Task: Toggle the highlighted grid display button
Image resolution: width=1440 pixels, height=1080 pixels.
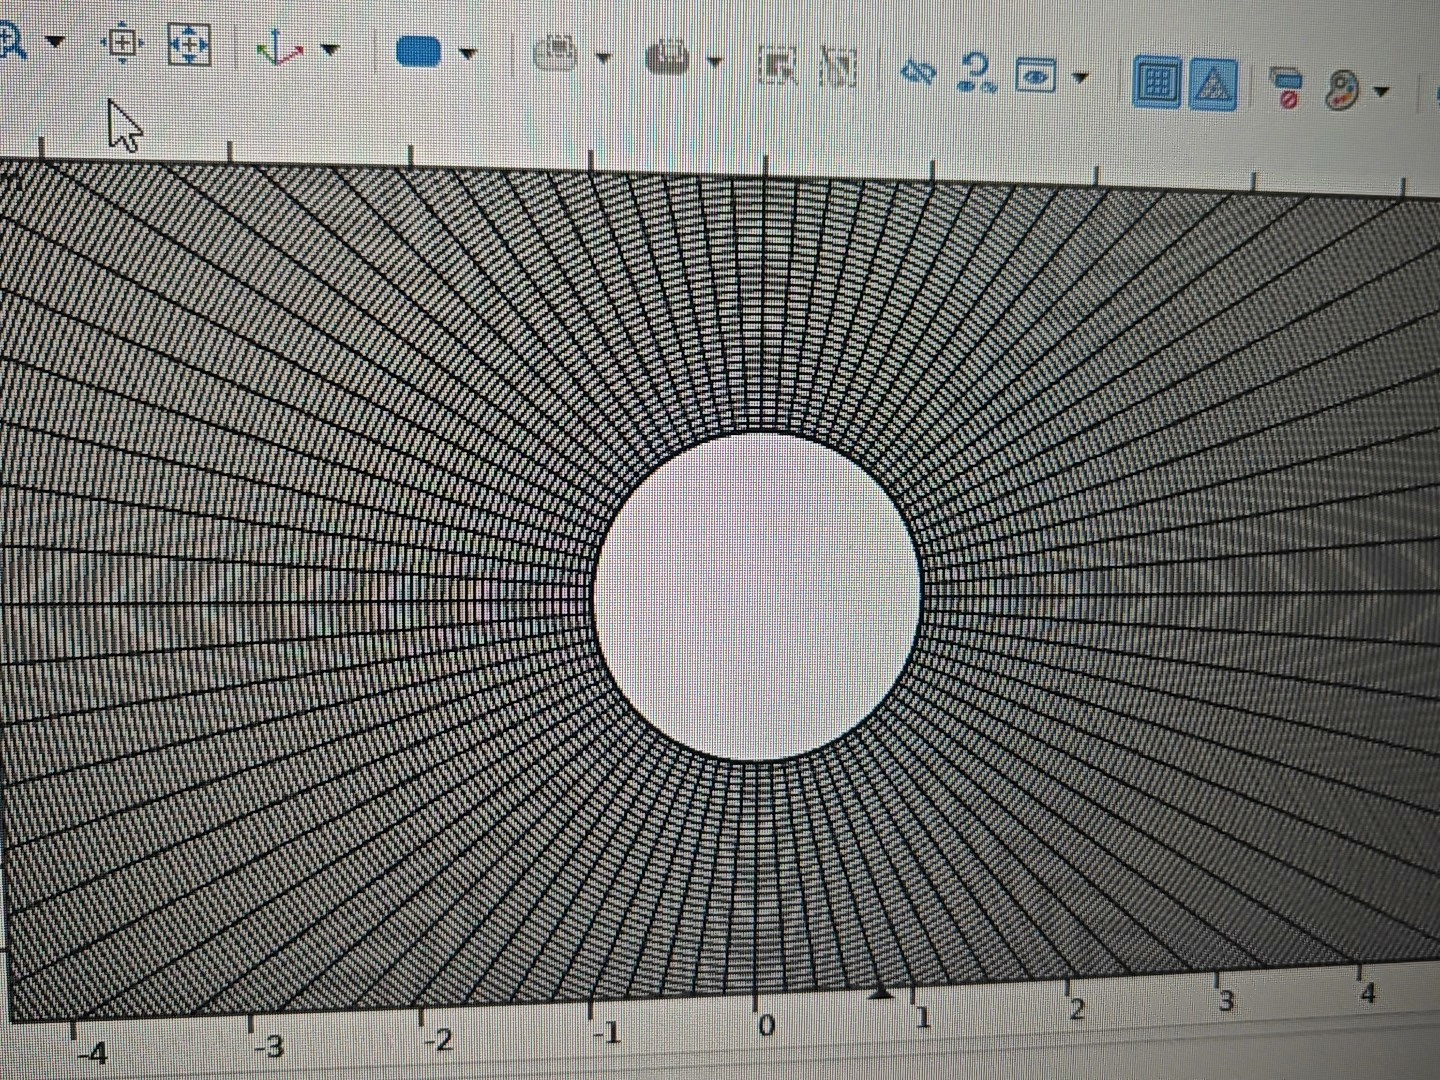Action: pos(1157,81)
